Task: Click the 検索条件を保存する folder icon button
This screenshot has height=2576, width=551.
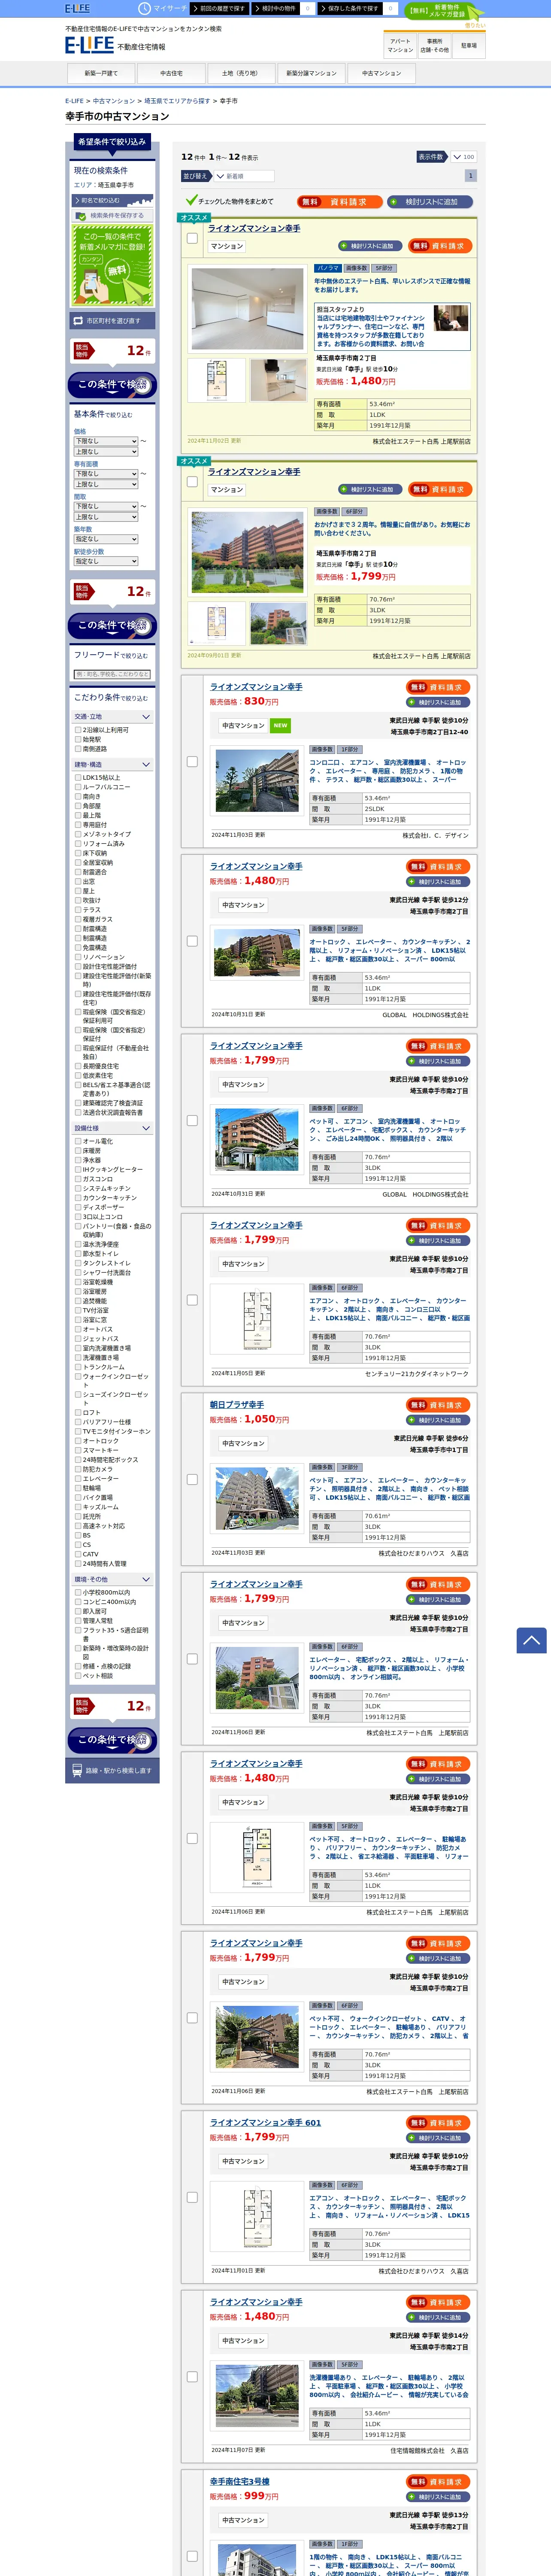Action: point(112,215)
